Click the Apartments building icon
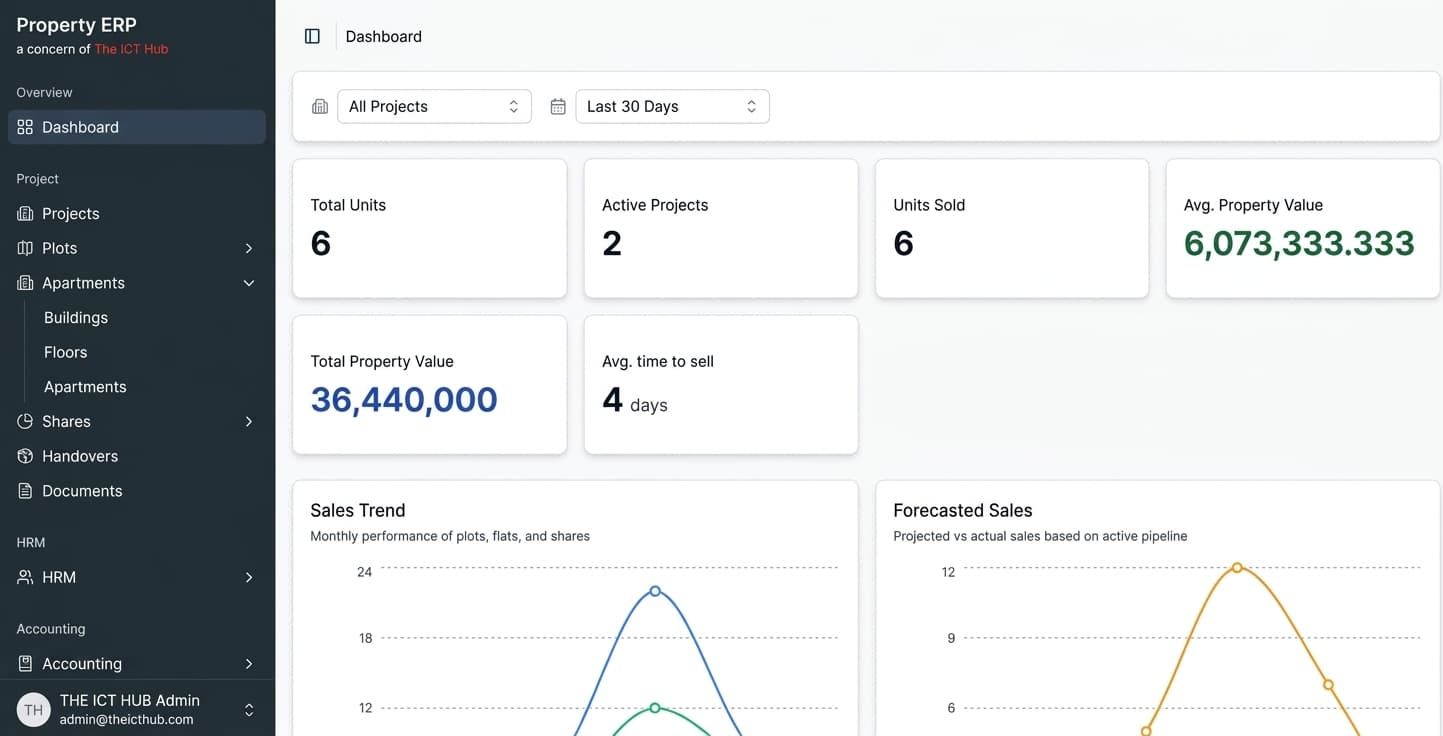The width and height of the screenshot is (1443, 736). pos(25,283)
